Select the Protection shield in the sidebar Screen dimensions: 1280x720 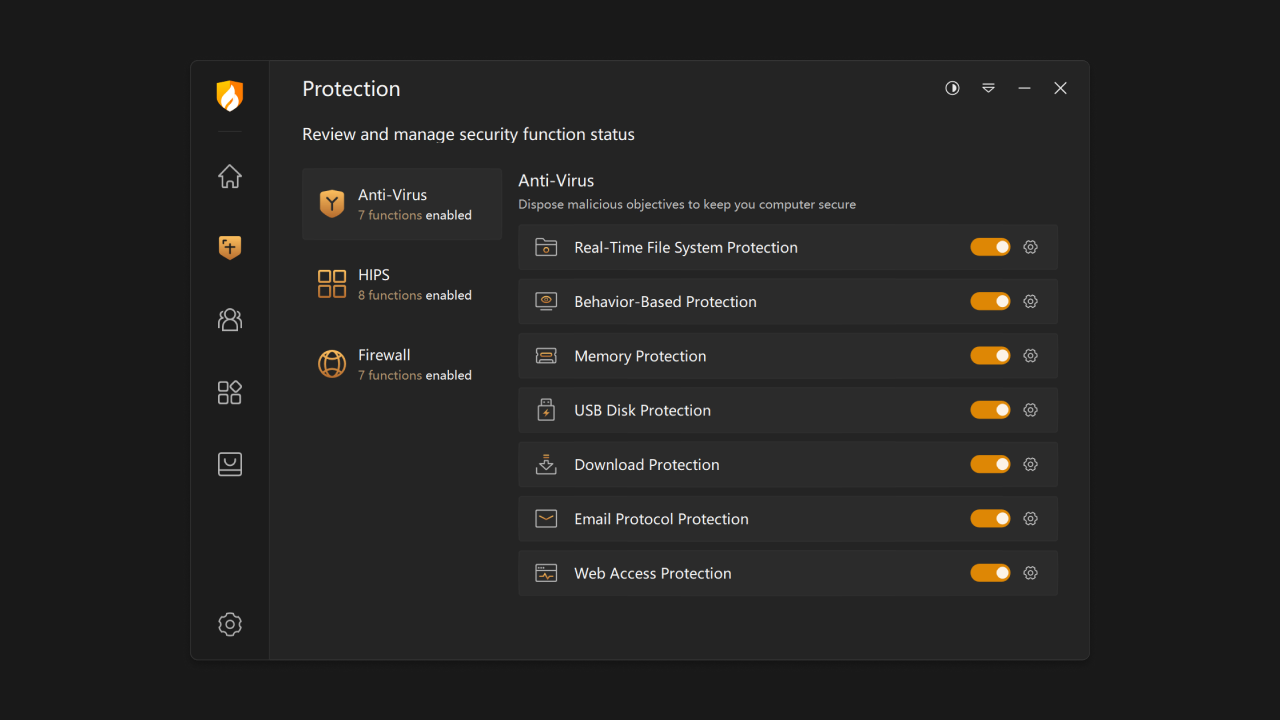coord(229,247)
